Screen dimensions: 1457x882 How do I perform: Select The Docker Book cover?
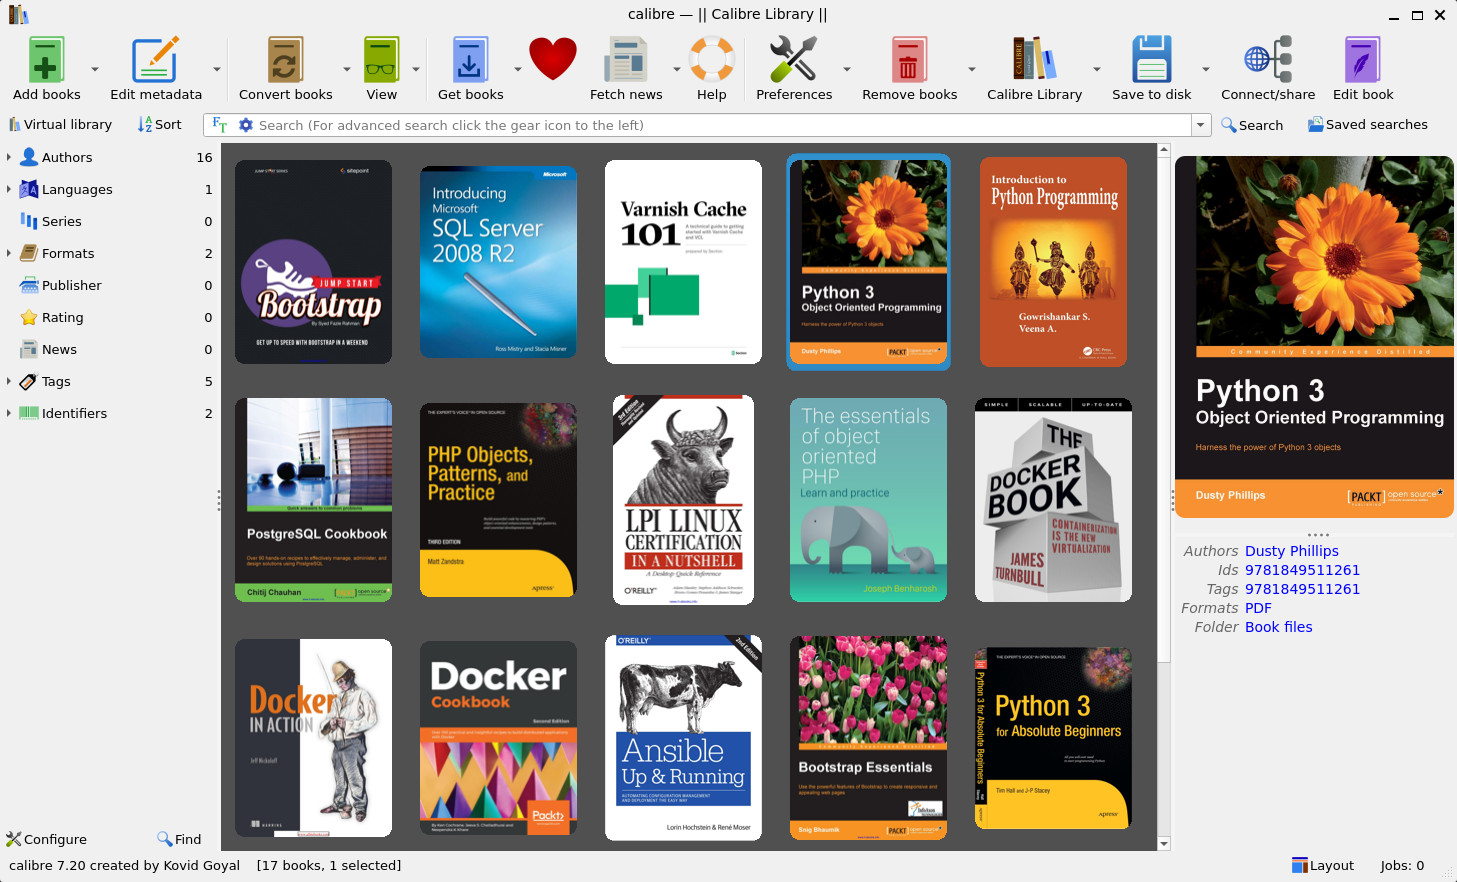1053,500
